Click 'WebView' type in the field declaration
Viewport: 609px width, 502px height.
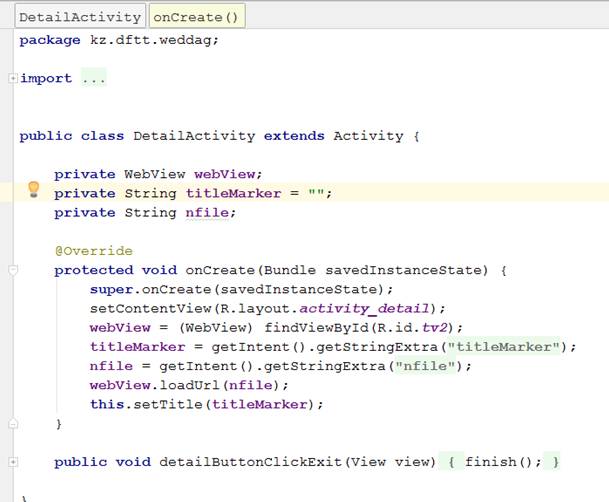(x=155, y=174)
